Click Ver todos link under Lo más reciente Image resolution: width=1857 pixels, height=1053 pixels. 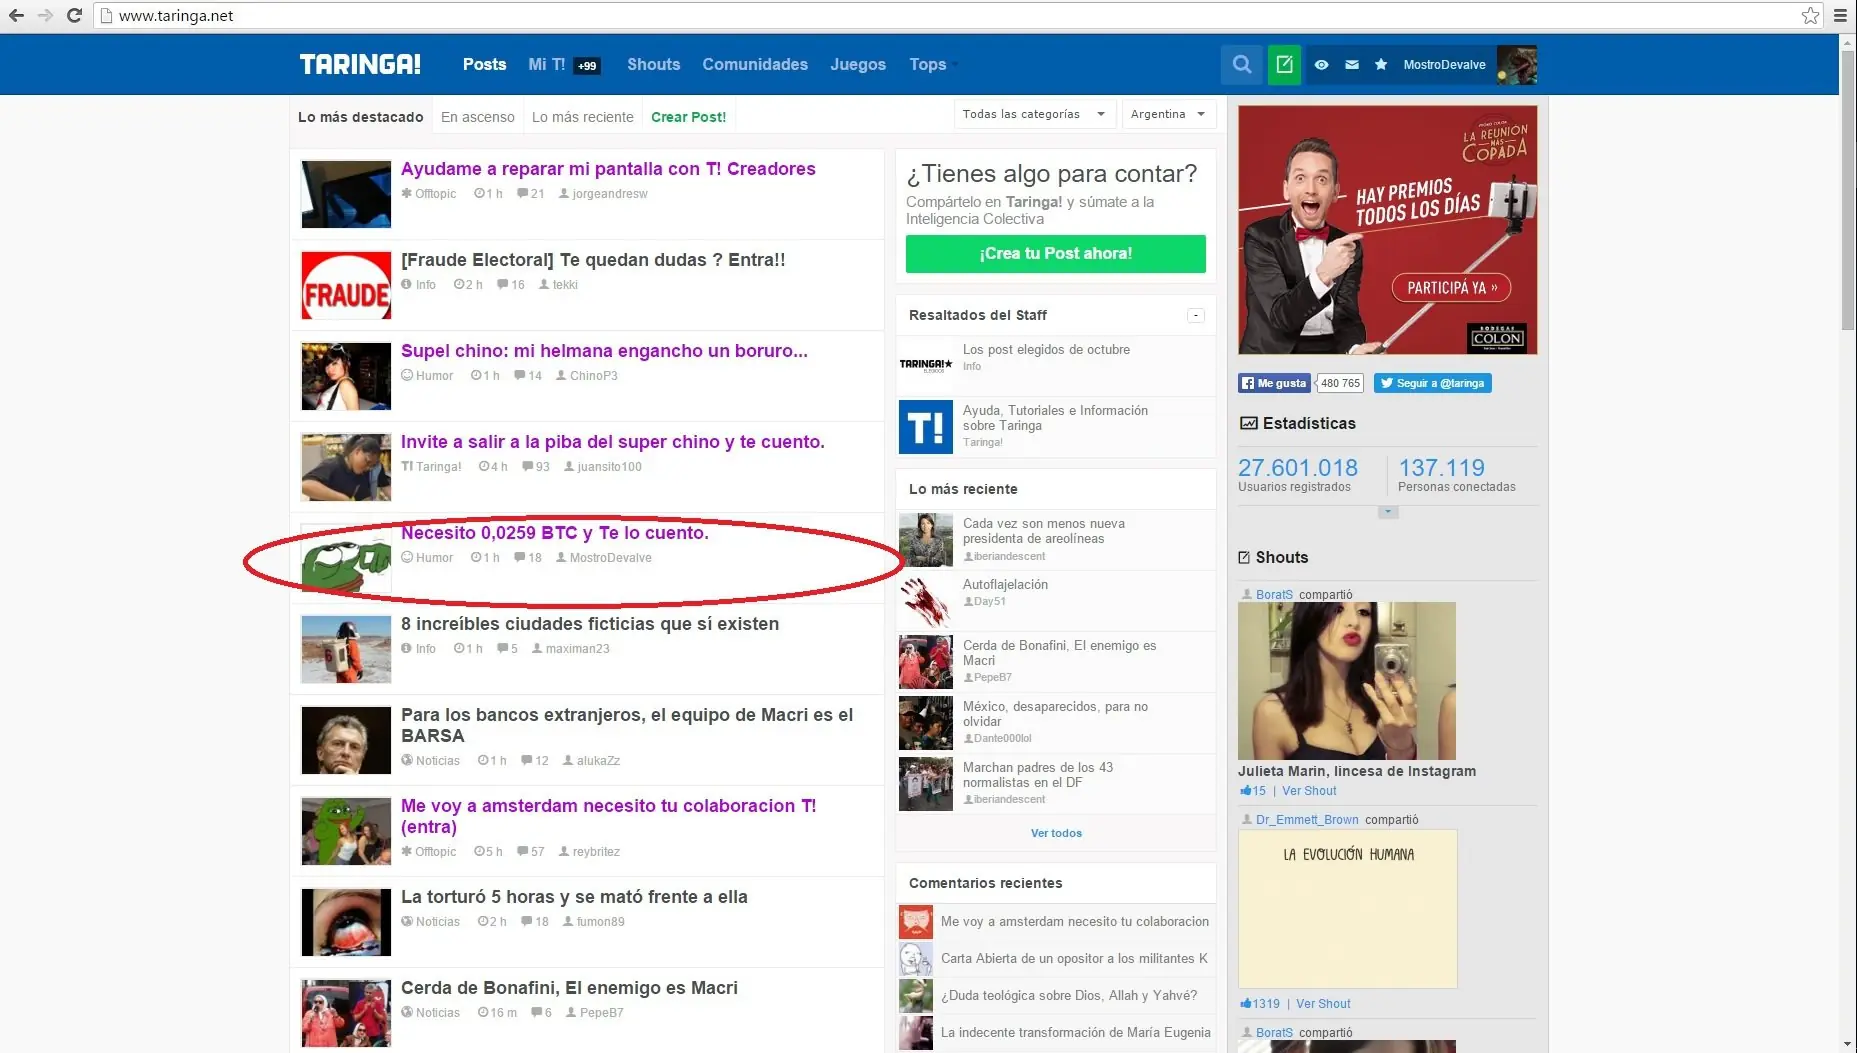(x=1056, y=833)
